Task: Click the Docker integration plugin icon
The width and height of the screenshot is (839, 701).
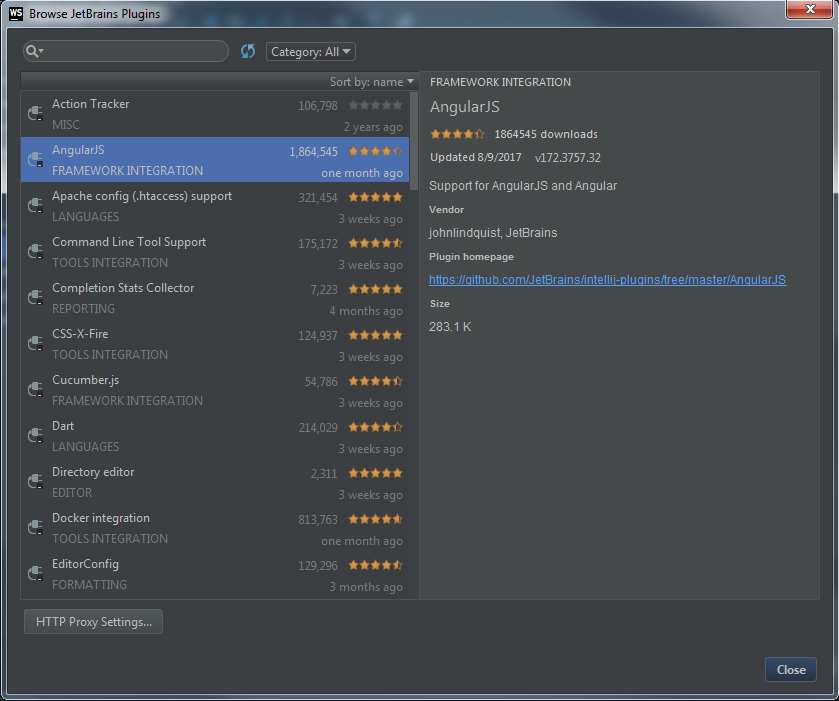Action: coord(35,528)
